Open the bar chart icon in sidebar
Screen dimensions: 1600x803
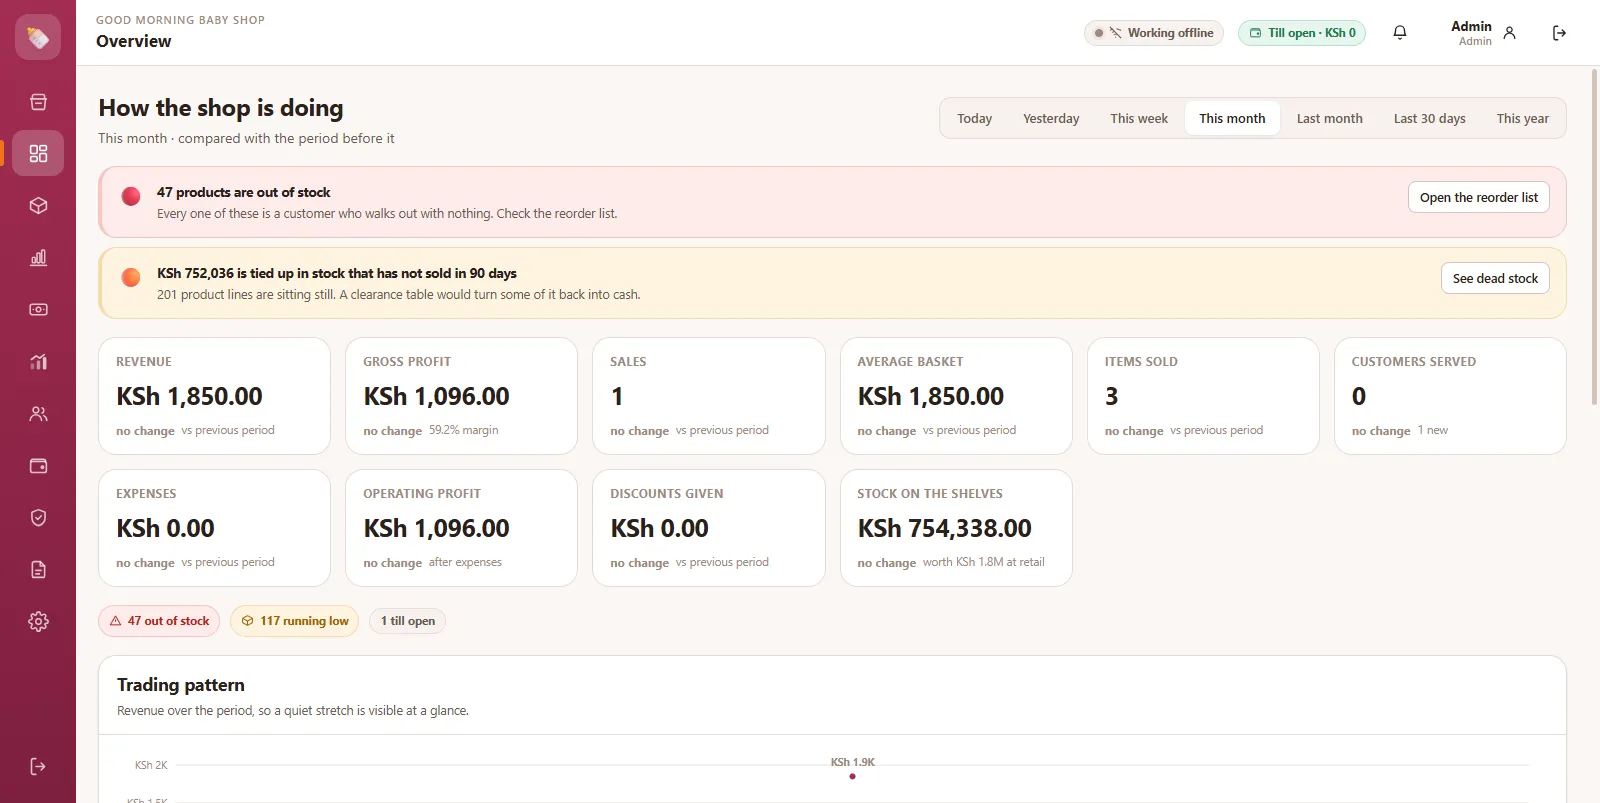pos(38,257)
